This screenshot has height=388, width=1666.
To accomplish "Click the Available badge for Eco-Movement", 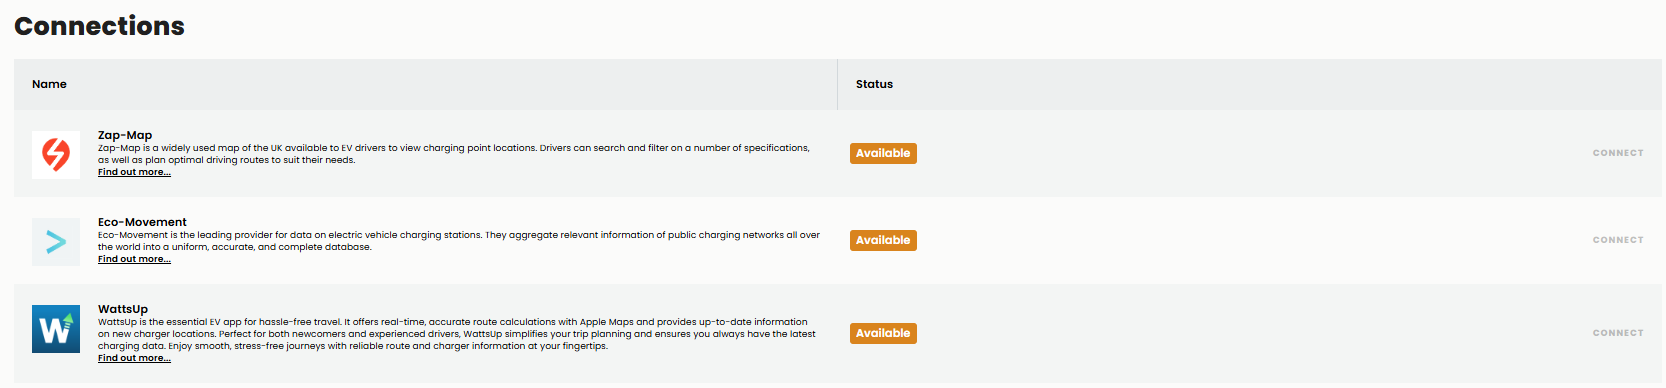I will 883,240.
